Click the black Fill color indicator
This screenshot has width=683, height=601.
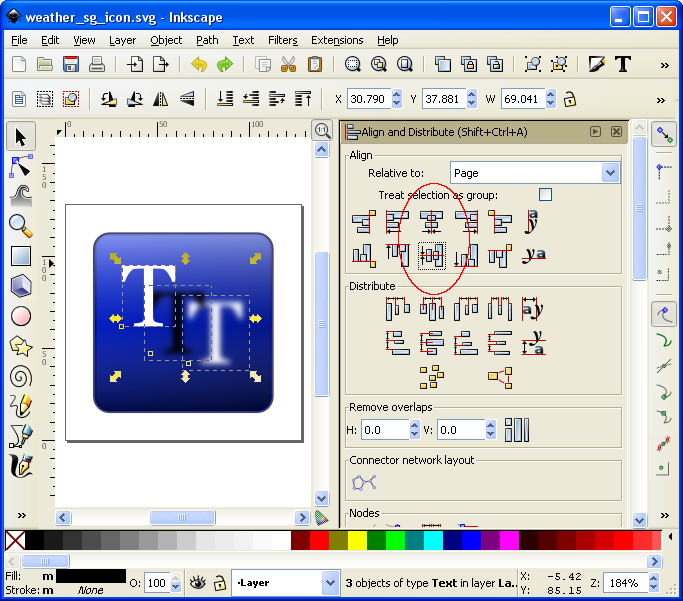click(91, 576)
